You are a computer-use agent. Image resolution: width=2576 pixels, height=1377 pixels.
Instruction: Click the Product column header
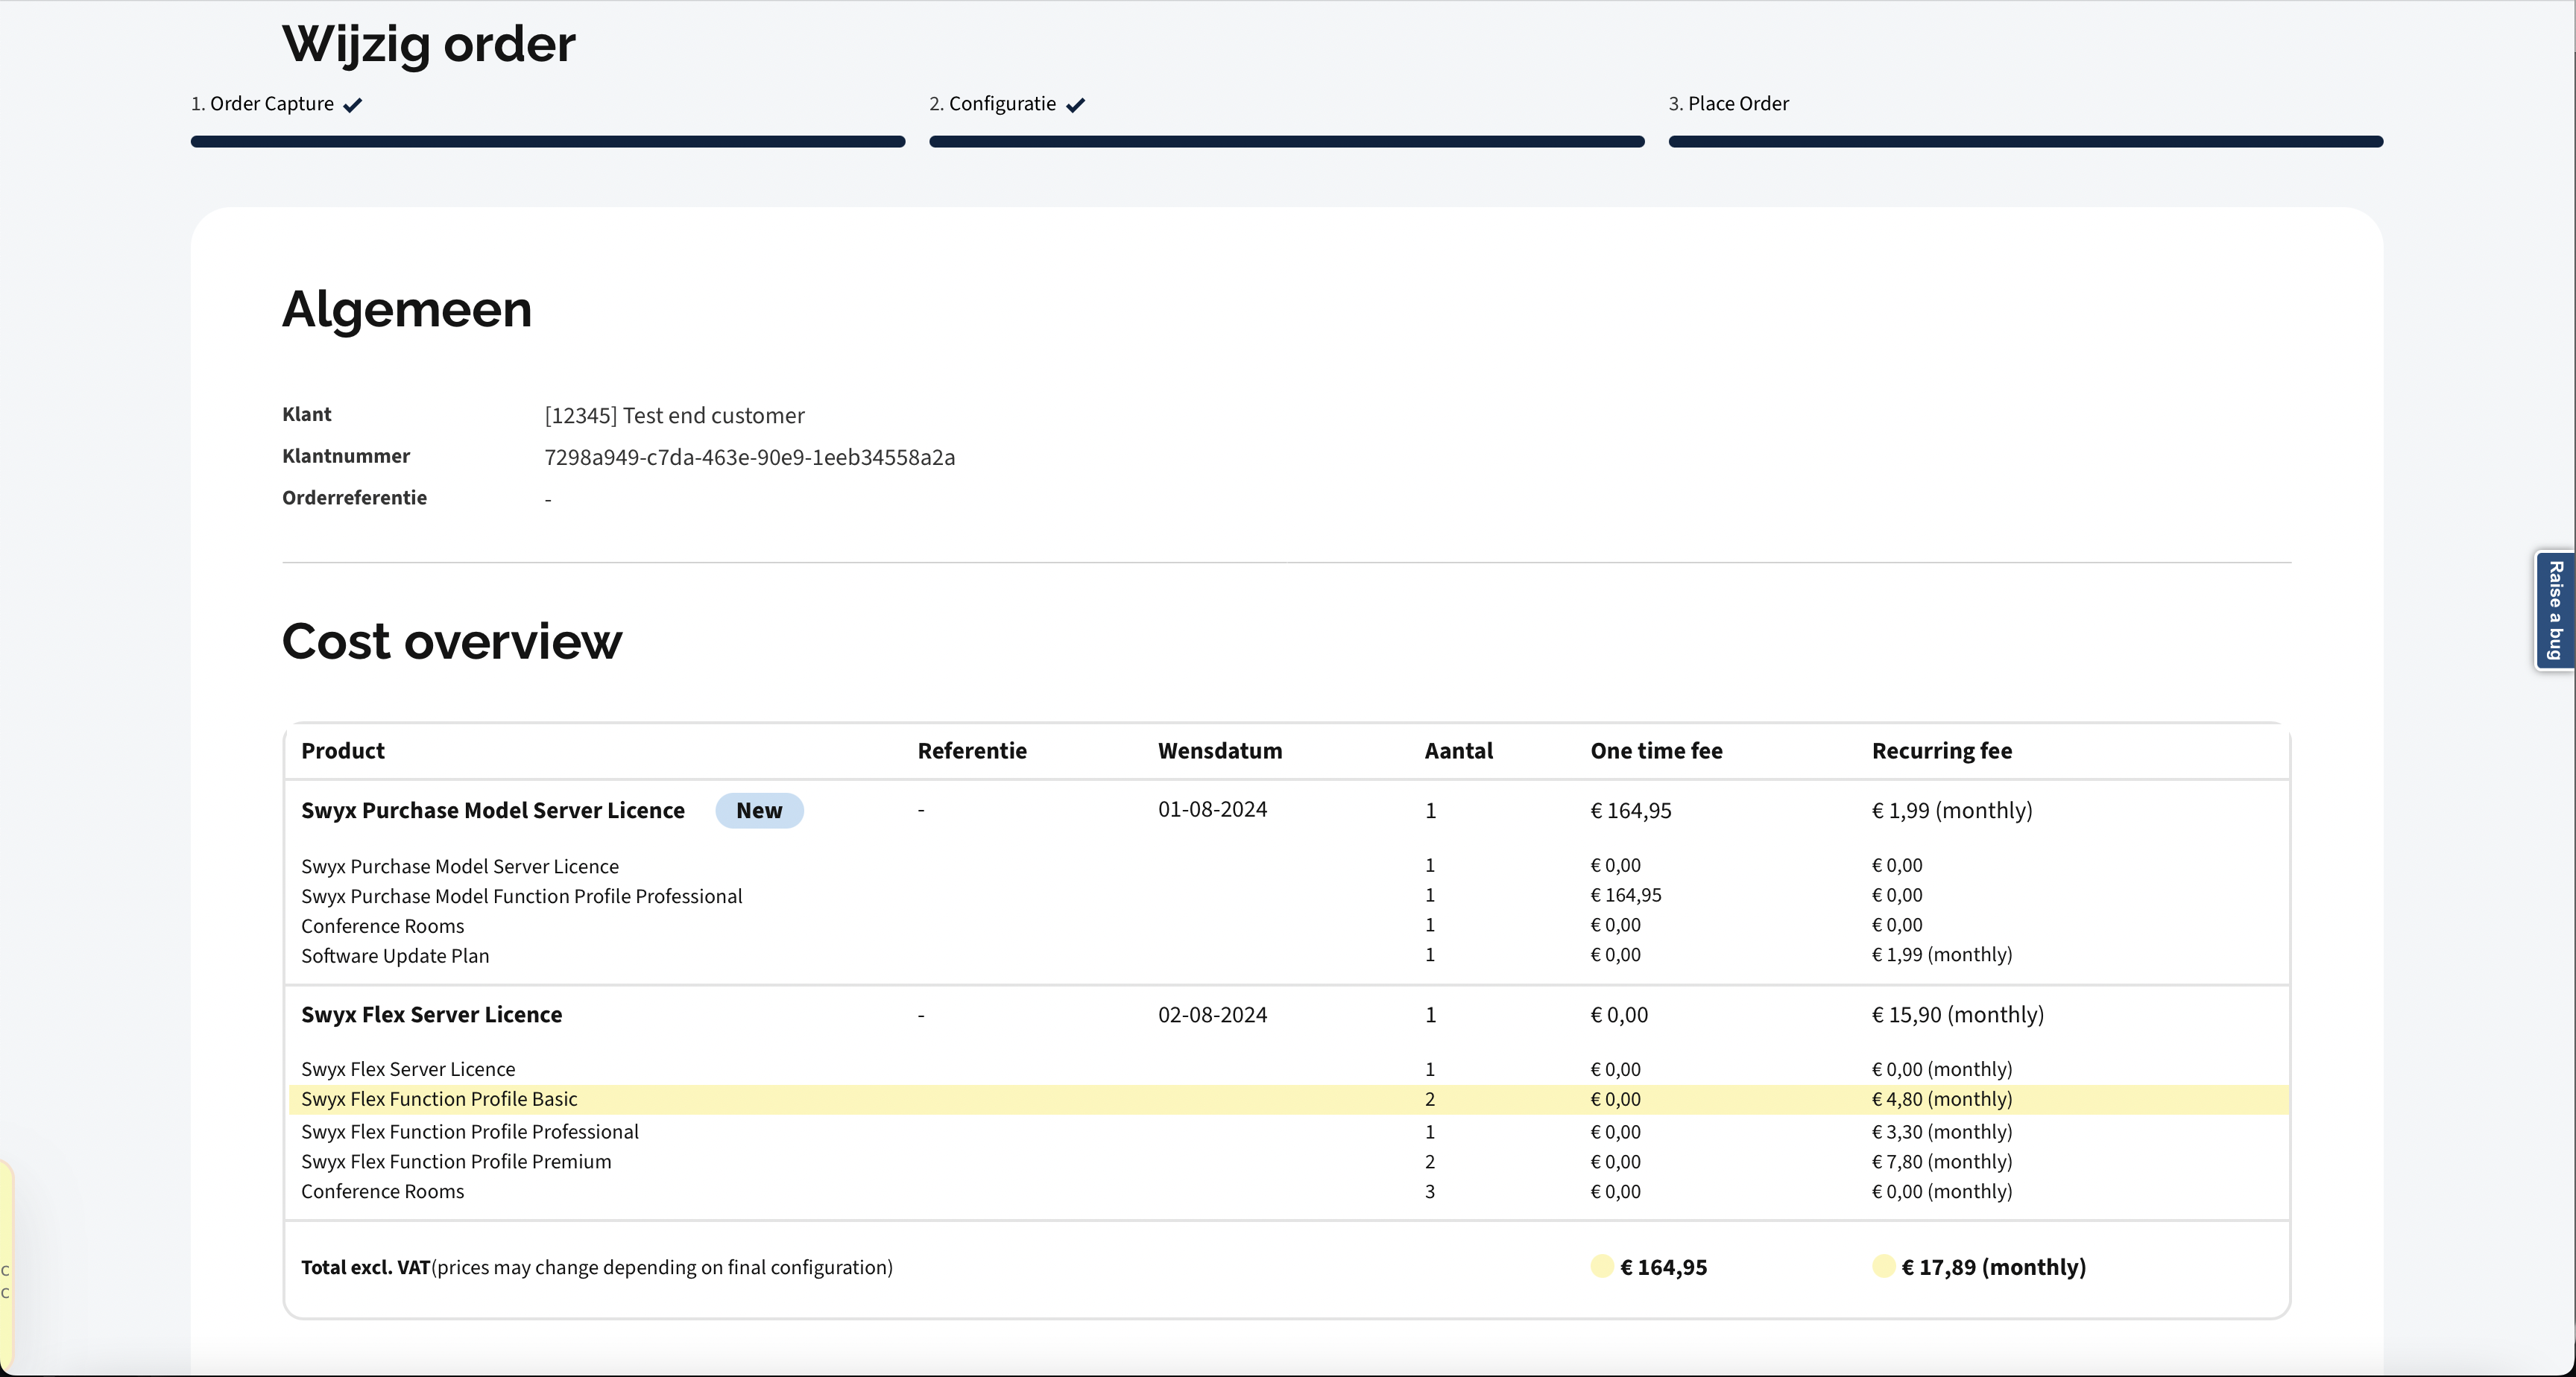(x=342, y=751)
